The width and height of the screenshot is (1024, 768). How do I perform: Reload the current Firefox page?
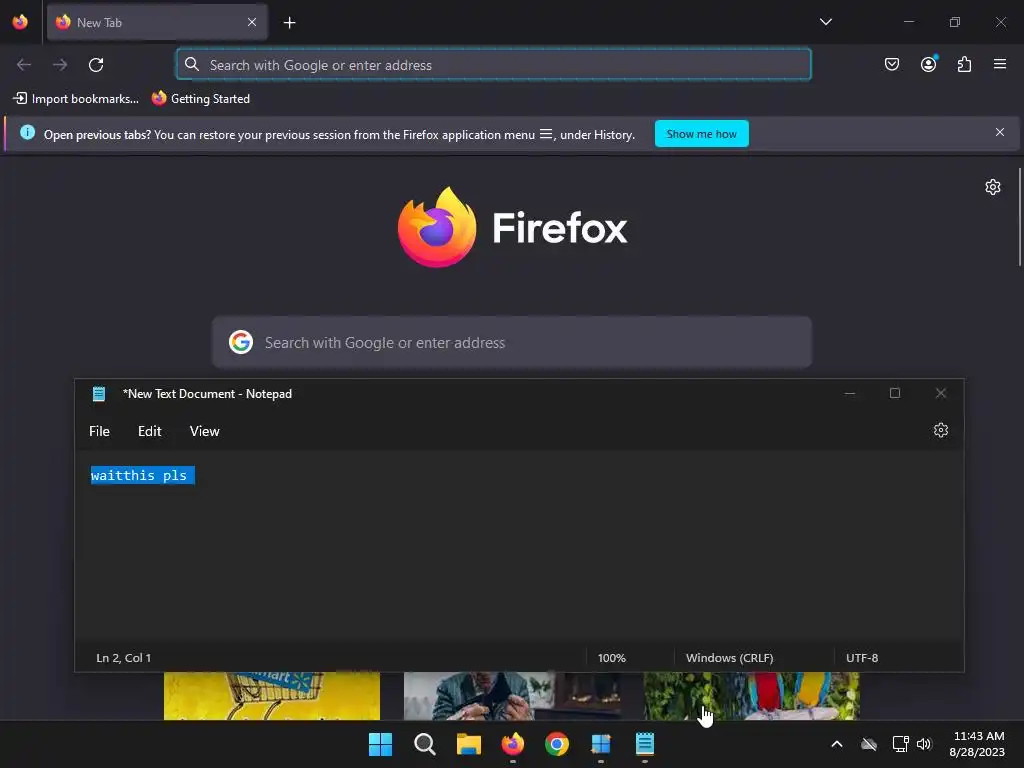[x=96, y=65]
